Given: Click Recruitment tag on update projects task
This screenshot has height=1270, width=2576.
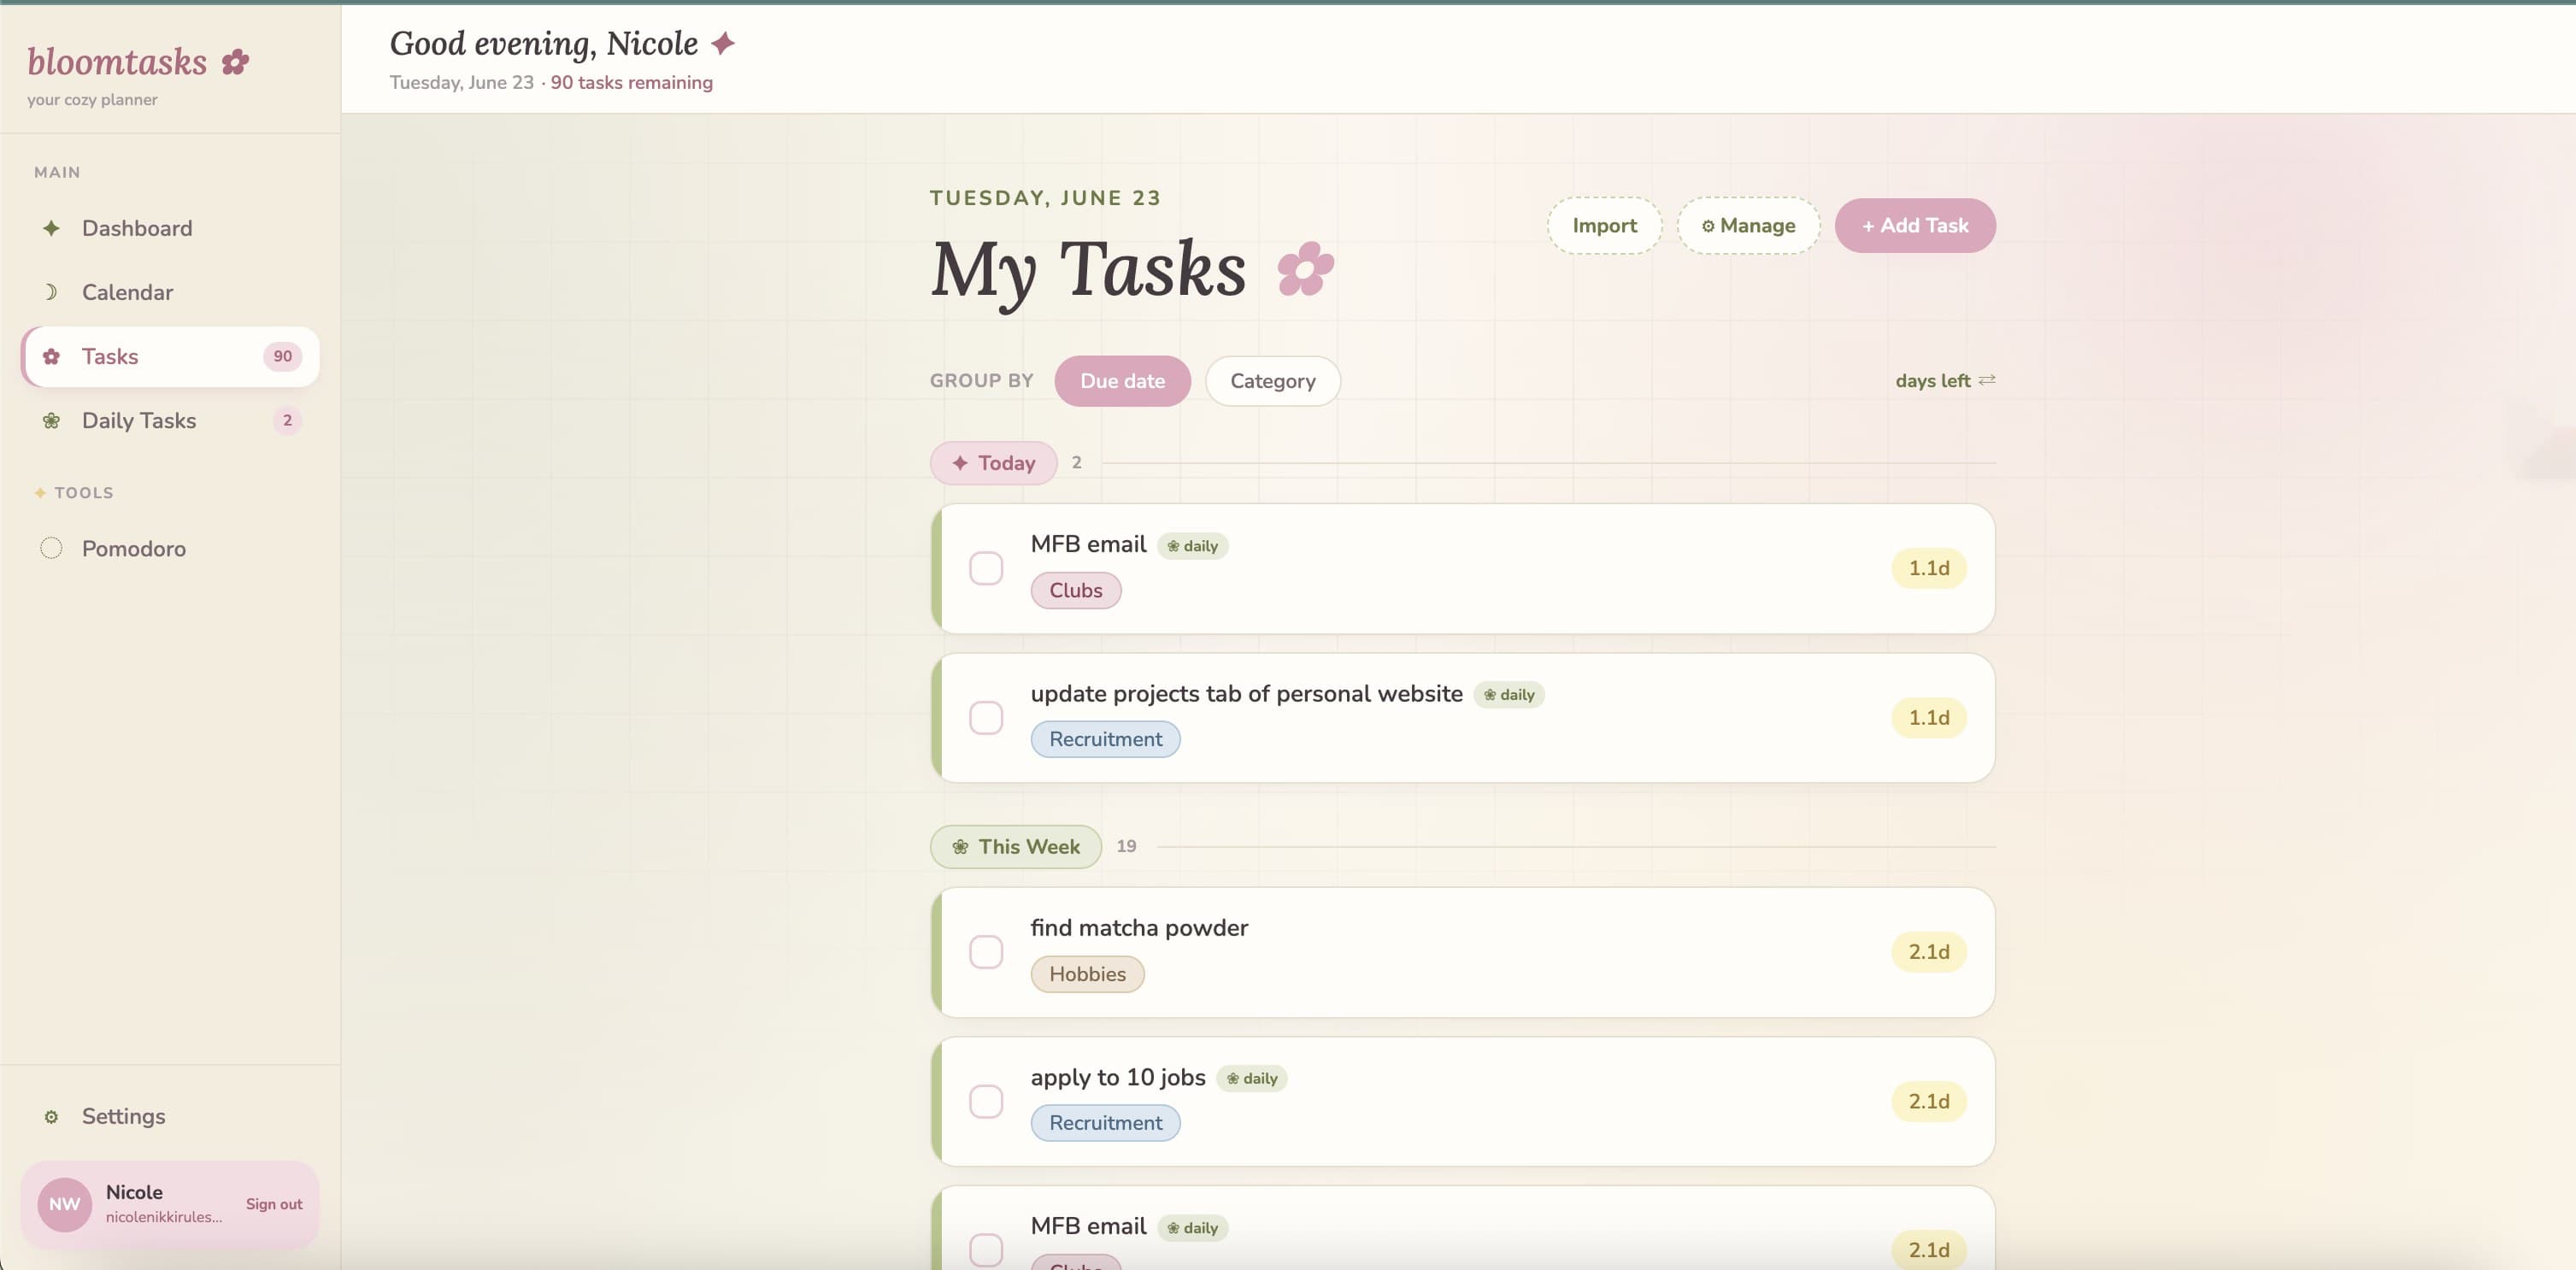Looking at the screenshot, I should [1105, 739].
